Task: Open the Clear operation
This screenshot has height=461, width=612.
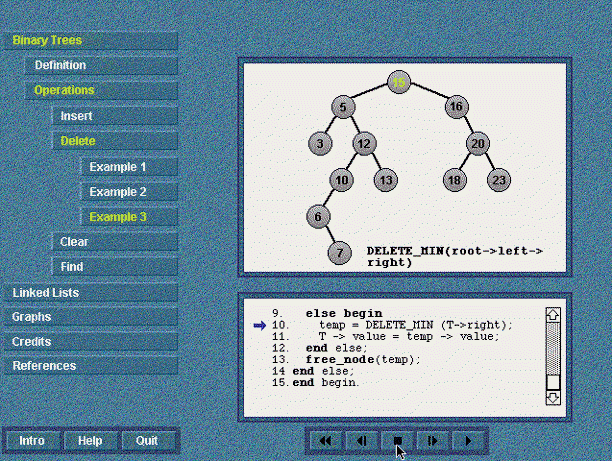Action: [x=115, y=242]
